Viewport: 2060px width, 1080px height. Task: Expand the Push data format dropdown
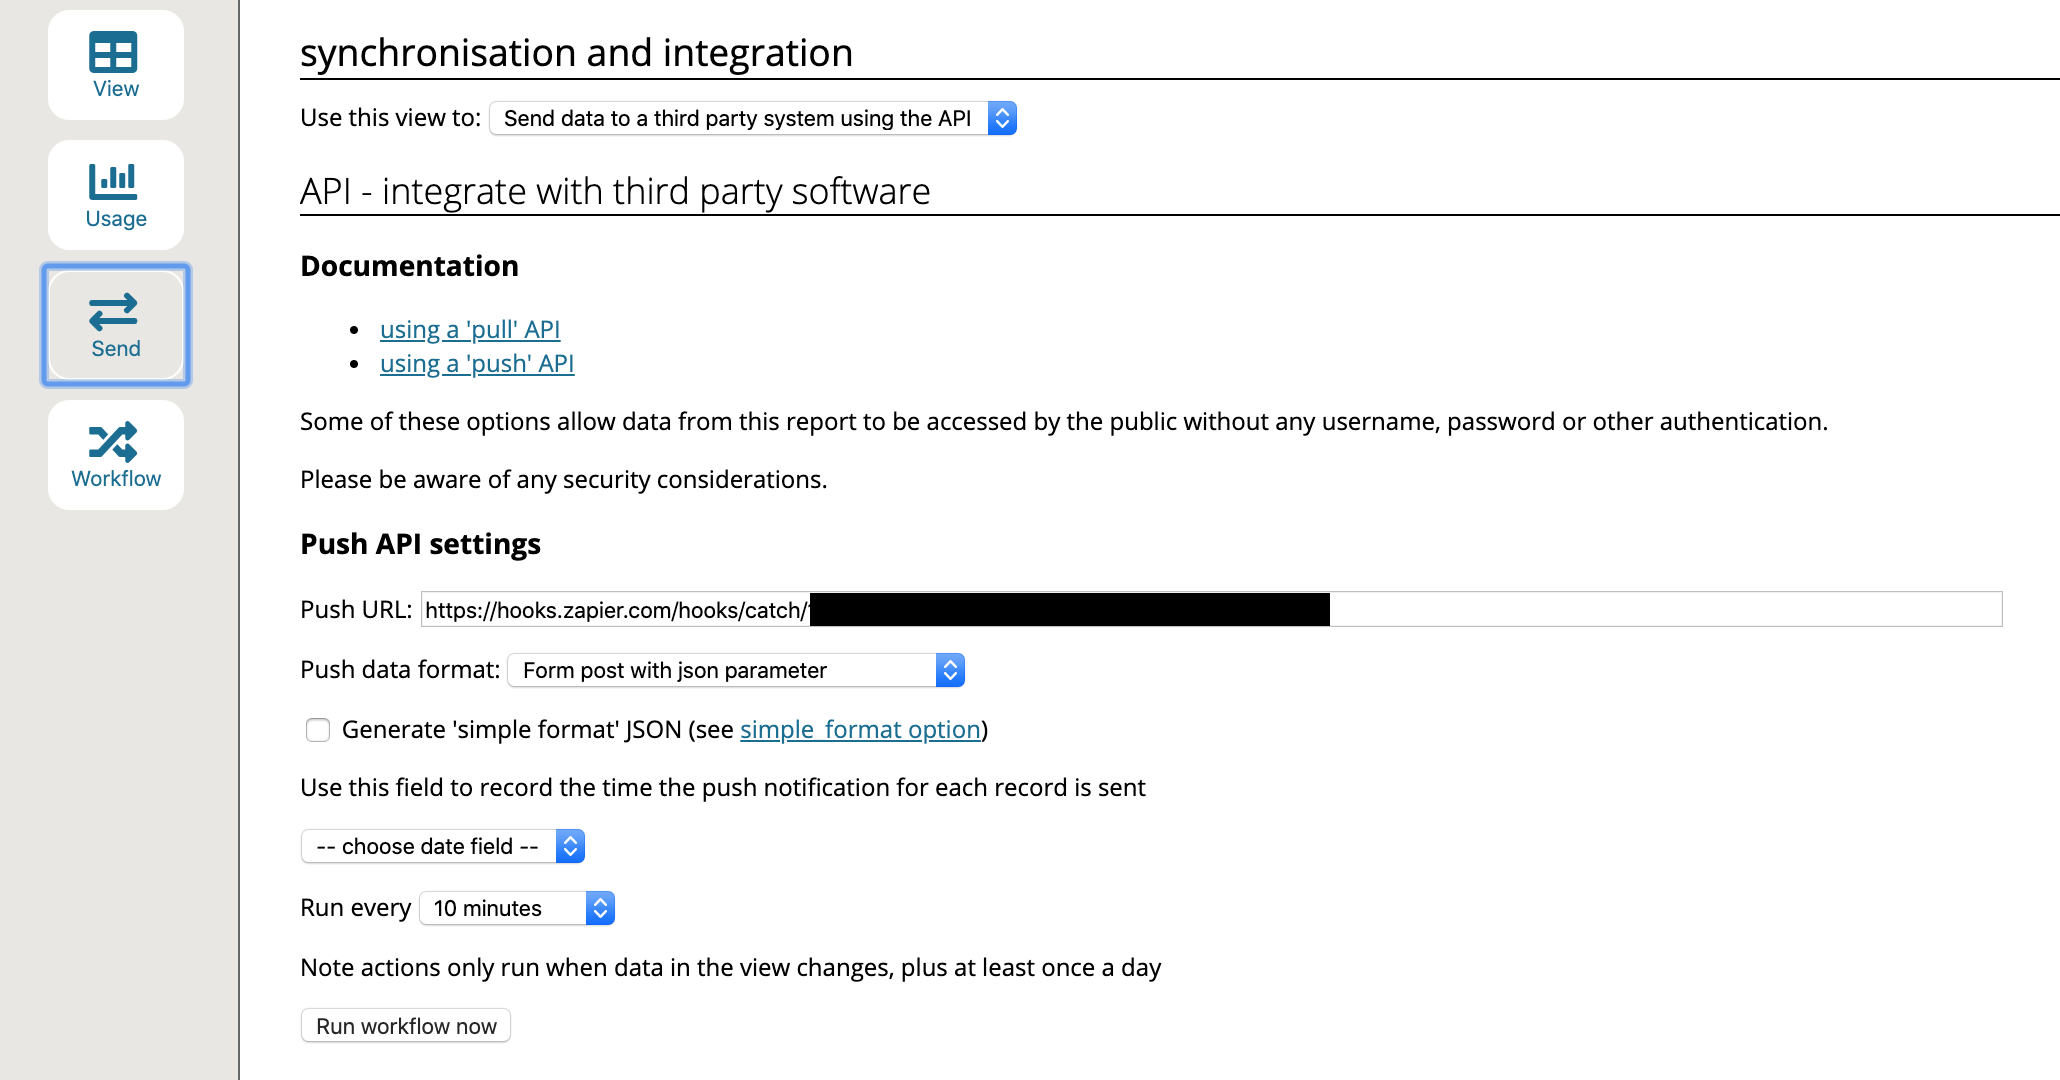click(x=736, y=670)
